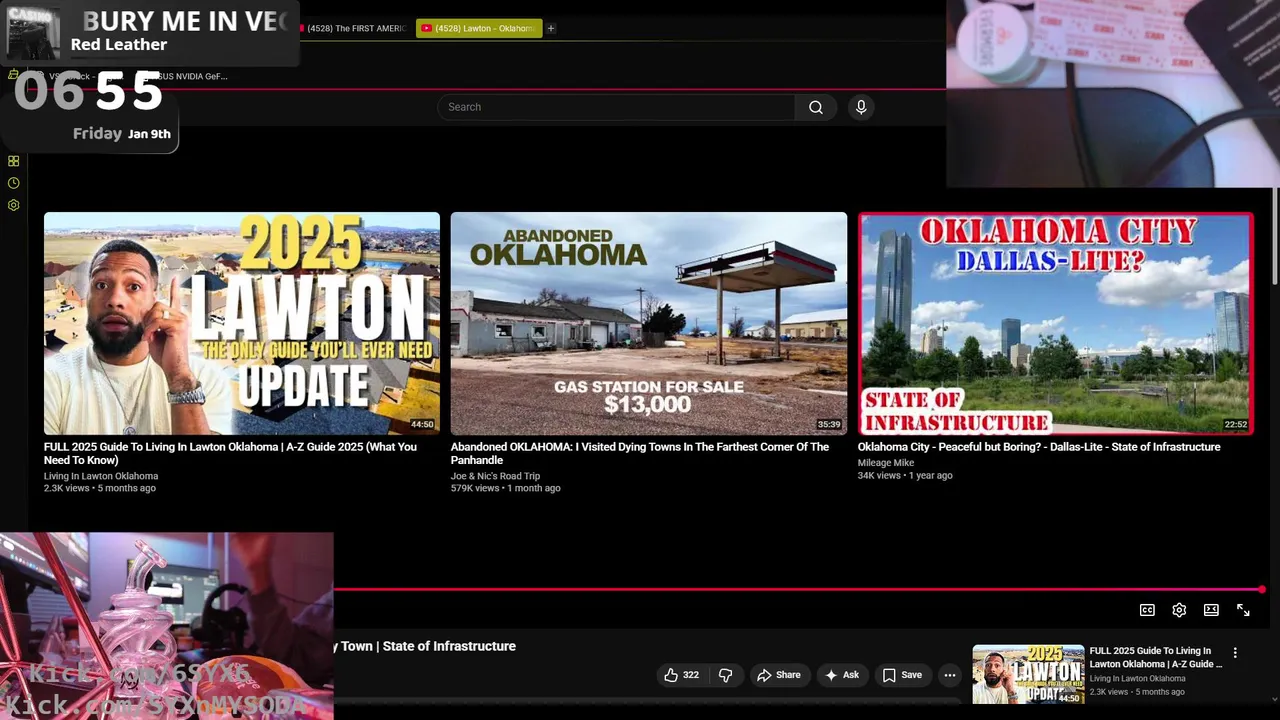The image size is (1280, 720).
Task: Visit Joe & Nic's Road Trip channel
Action: (495, 476)
